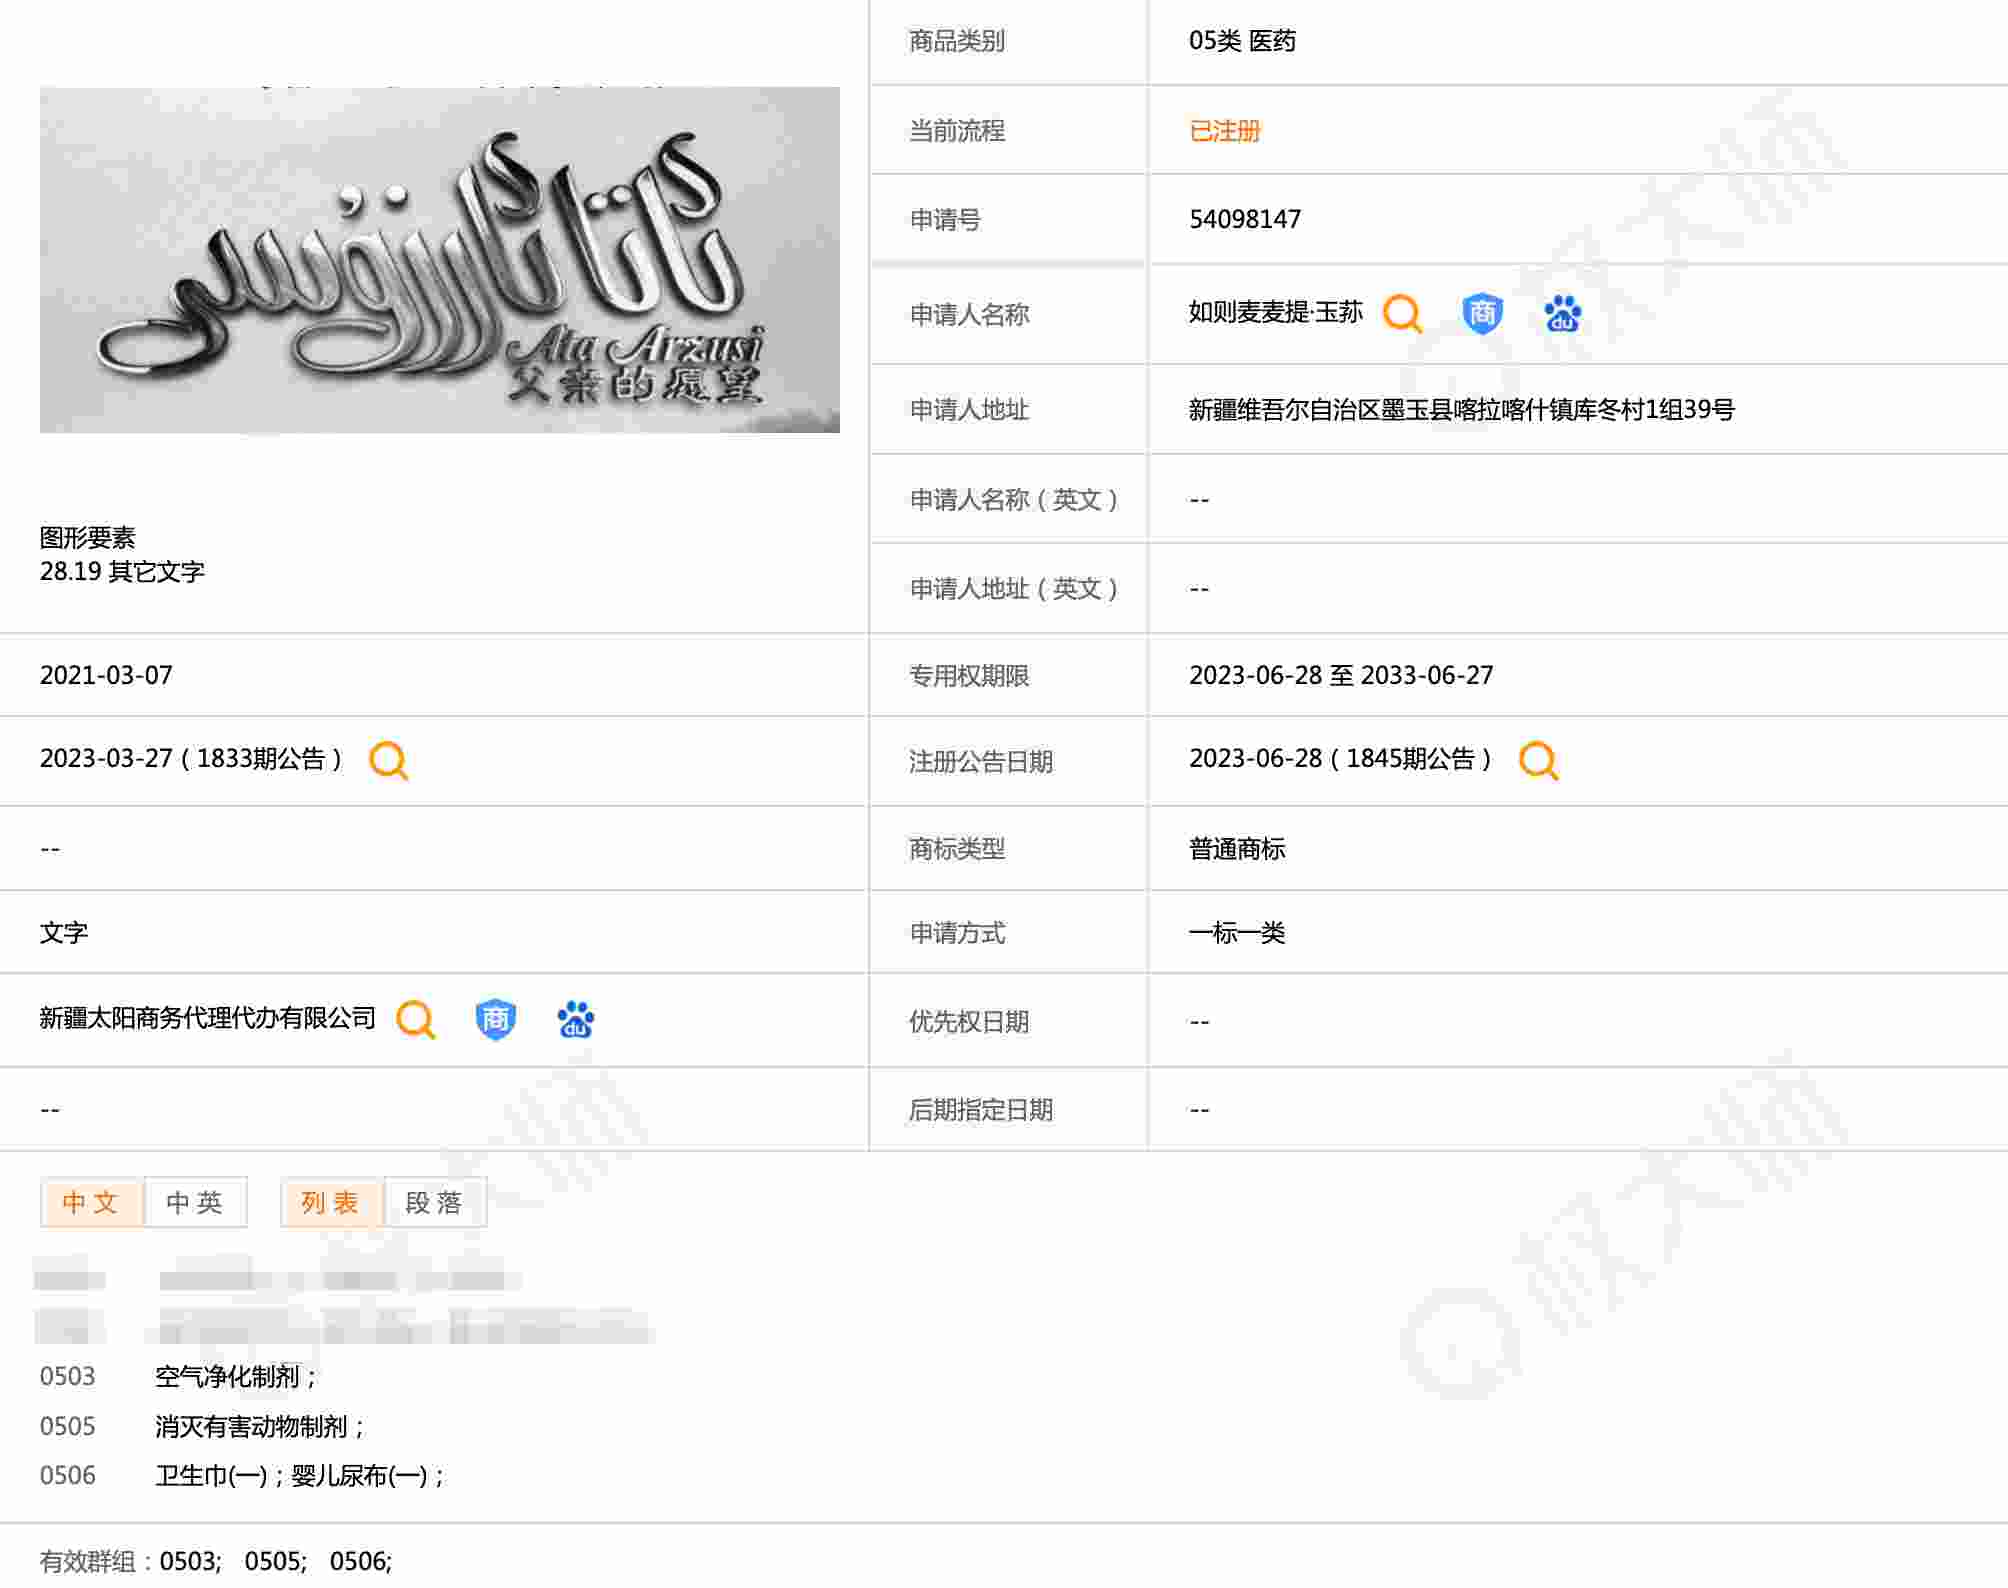2008x1588 pixels.
Task: Click 2023-03-27 (1833期公告) announcement text
Action: click(x=190, y=759)
